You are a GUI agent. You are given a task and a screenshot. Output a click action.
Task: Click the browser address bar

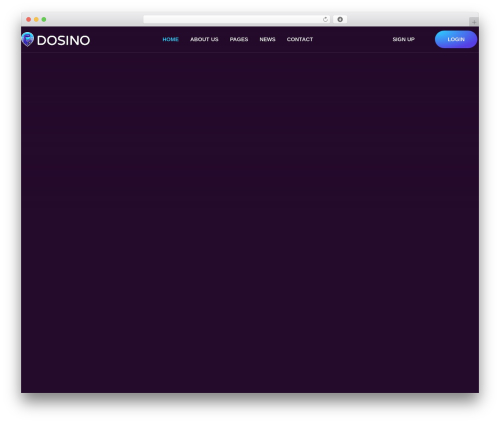click(237, 19)
